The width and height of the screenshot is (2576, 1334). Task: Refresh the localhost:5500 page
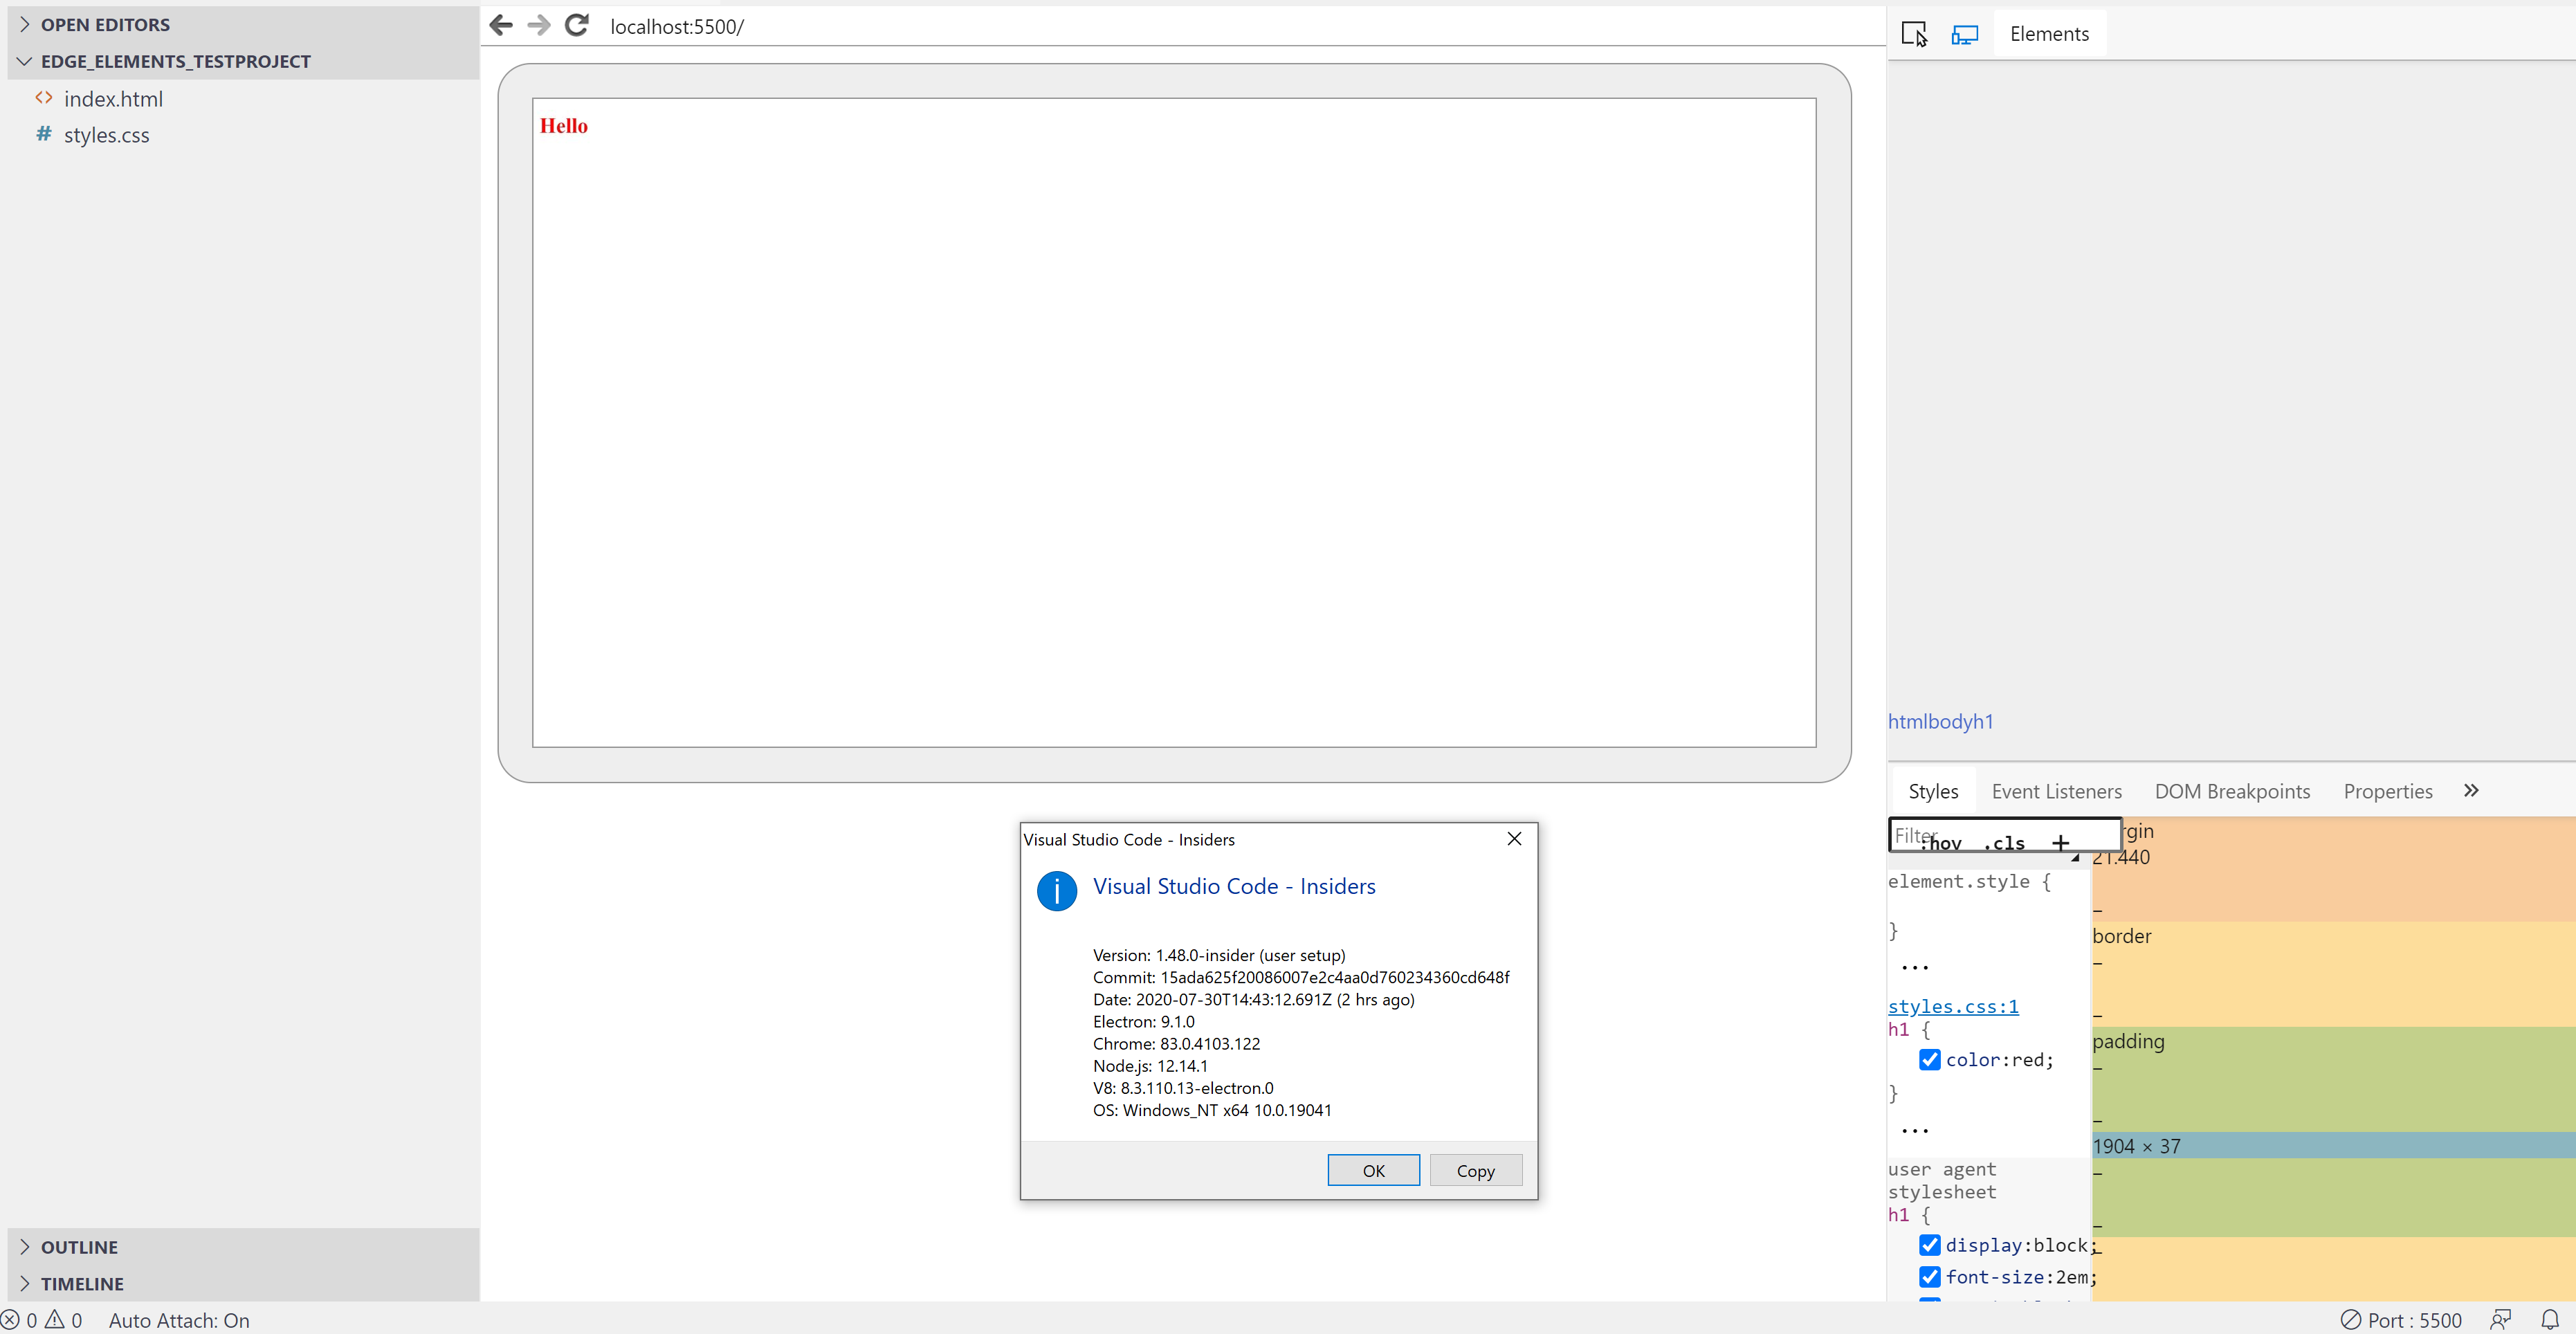coord(577,25)
